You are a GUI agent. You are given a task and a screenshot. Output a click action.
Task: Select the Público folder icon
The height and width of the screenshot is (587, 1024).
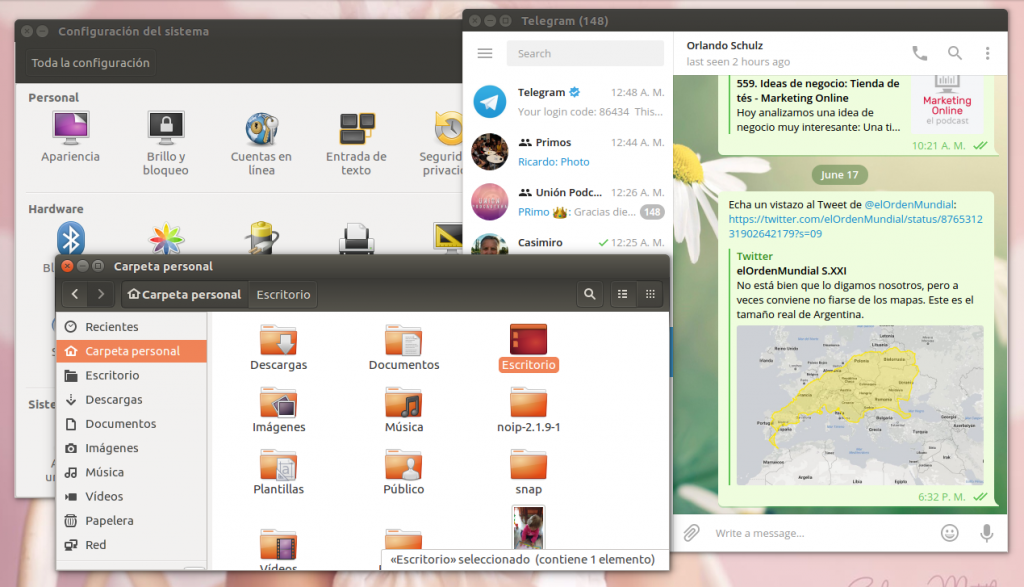[x=404, y=464]
